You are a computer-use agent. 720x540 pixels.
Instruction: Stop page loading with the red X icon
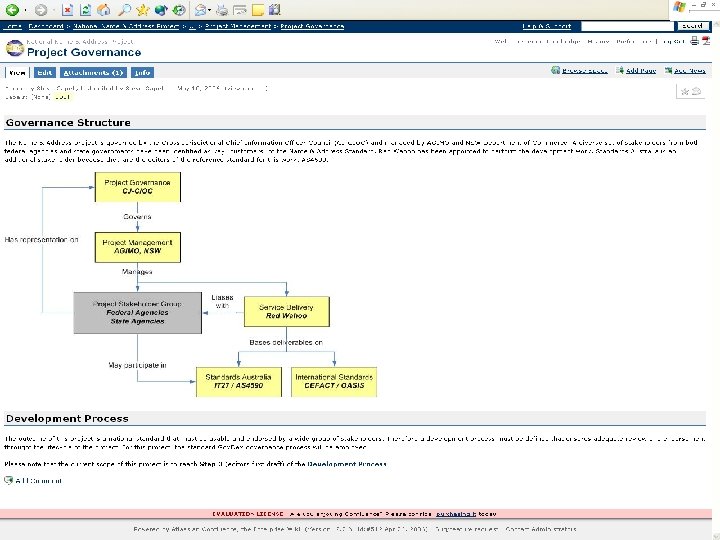tap(67, 10)
